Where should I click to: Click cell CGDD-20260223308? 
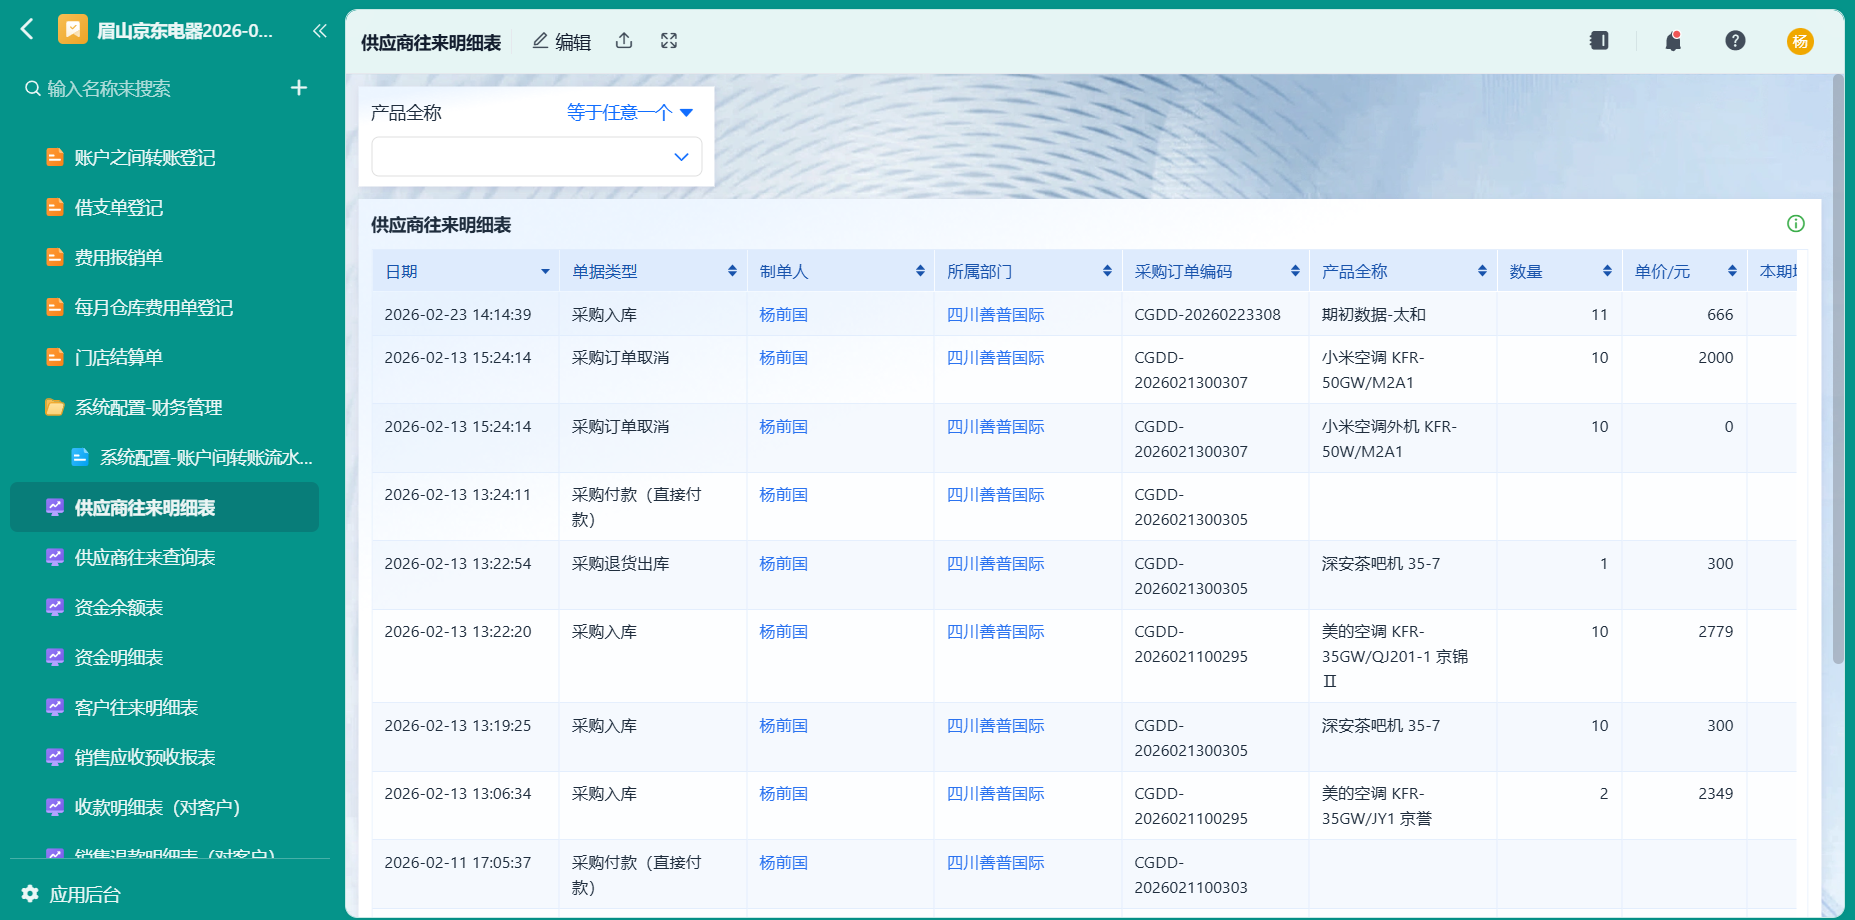[1207, 314]
